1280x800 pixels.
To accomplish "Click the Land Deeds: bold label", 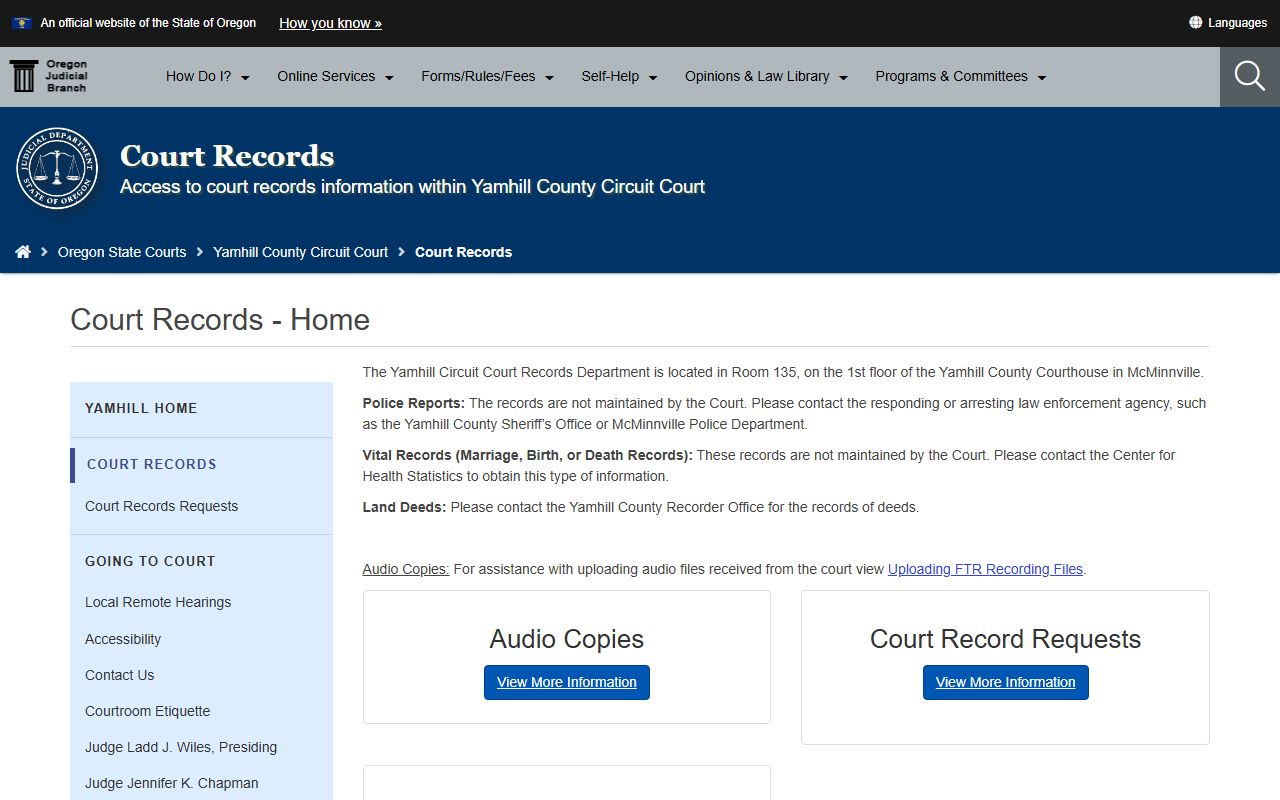I will coord(404,507).
